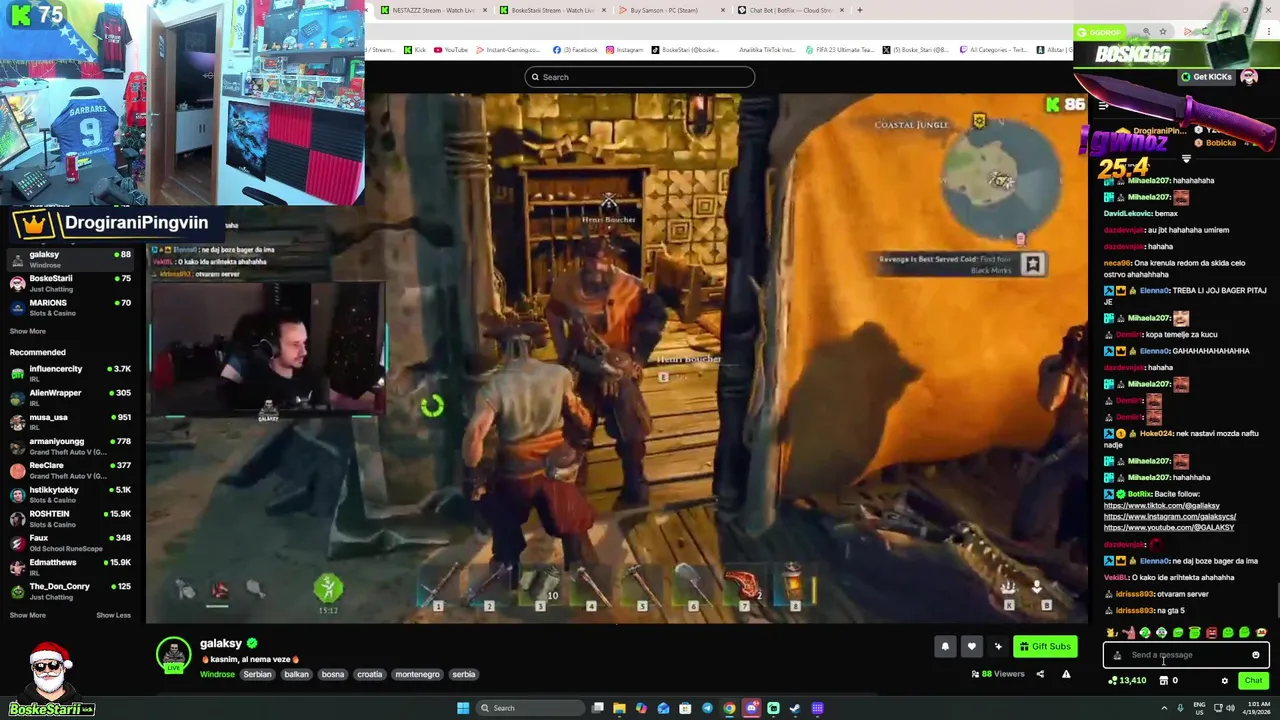Open the Instant-Gaming bookmark
This screenshot has height=720, width=1280.
coord(510,50)
